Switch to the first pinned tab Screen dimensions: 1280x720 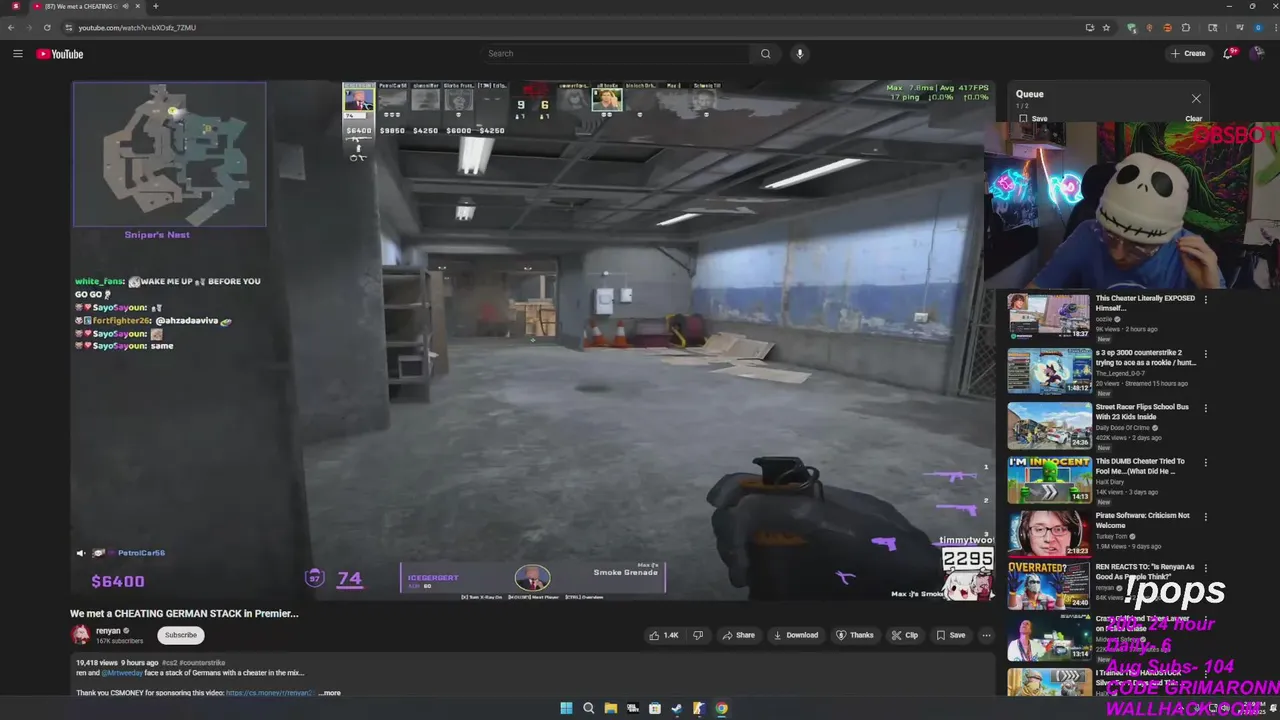point(14,7)
